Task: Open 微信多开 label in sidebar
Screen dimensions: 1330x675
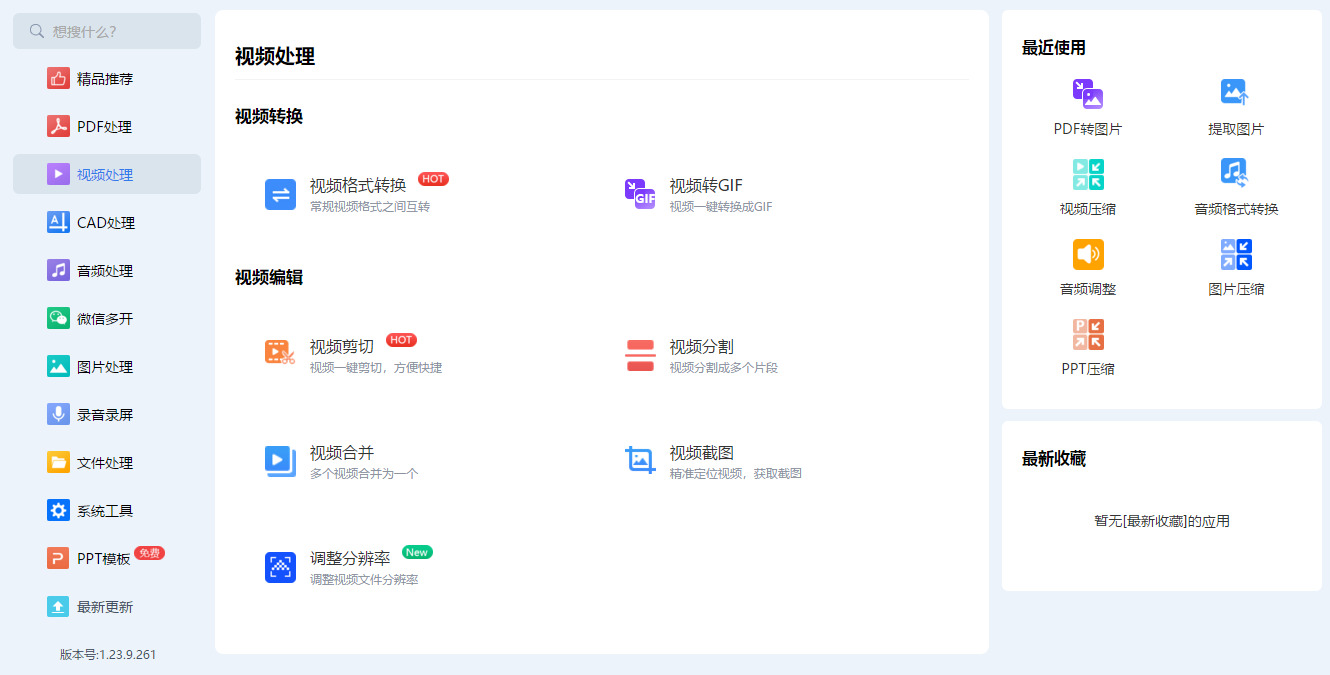Action: [x=105, y=319]
